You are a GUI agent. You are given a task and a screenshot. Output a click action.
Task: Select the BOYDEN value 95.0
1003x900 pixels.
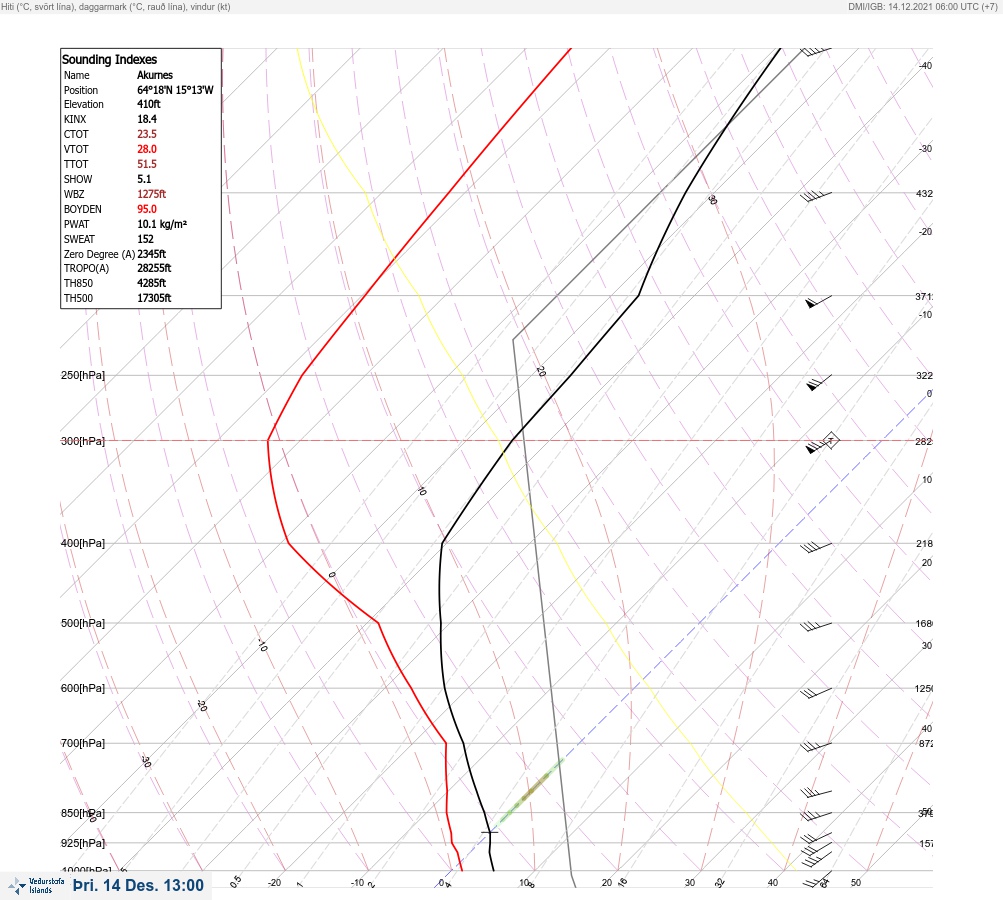pos(146,209)
